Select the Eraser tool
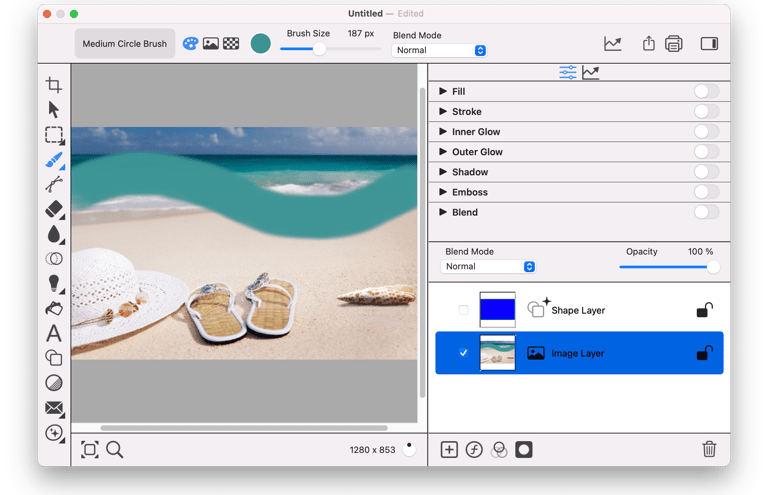Image resolution: width=768 pixels, height=495 pixels. pos(54,209)
